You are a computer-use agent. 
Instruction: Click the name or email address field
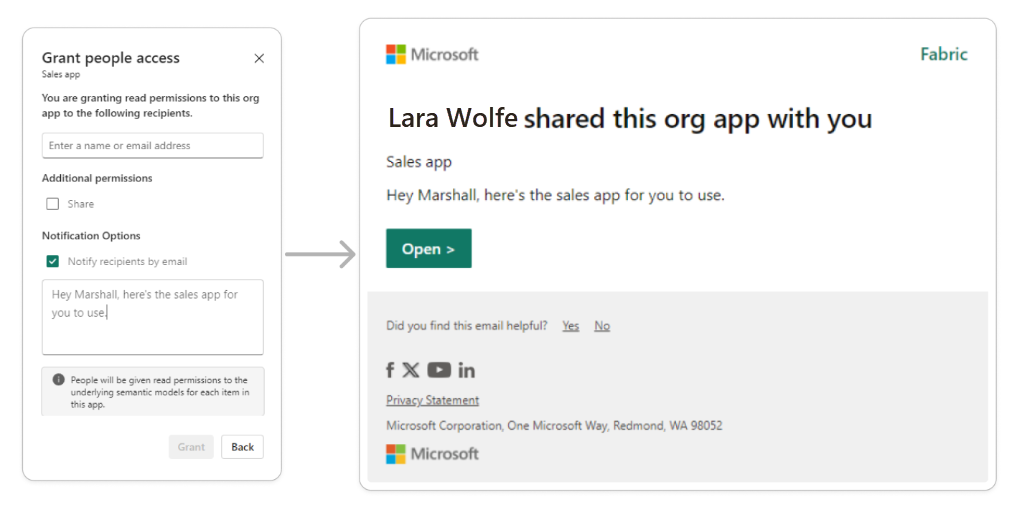(x=152, y=146)
